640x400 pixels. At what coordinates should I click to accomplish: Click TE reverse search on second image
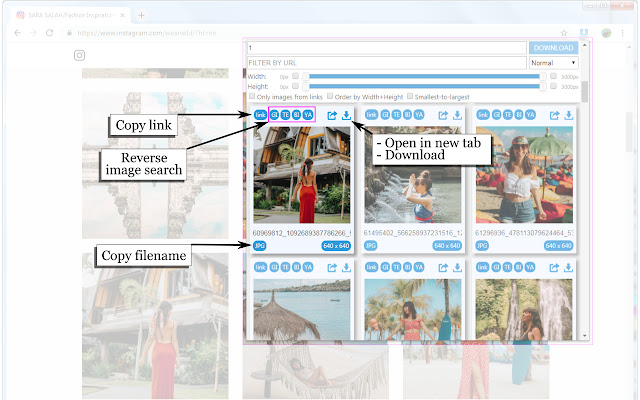[397, 115]
